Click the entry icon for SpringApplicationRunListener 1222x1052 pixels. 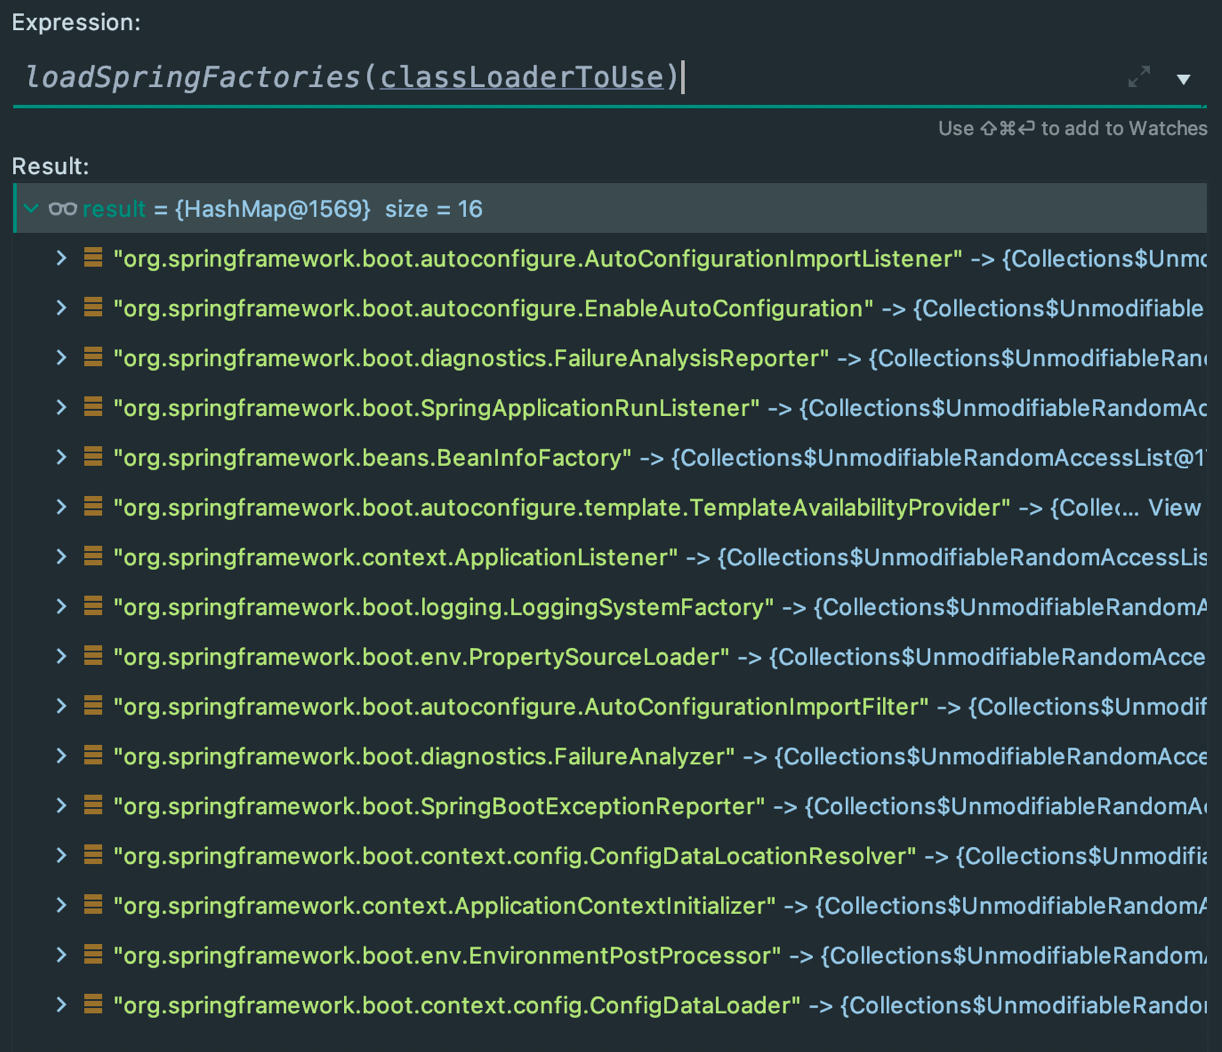pyautogui.click(x=93, y=408)
